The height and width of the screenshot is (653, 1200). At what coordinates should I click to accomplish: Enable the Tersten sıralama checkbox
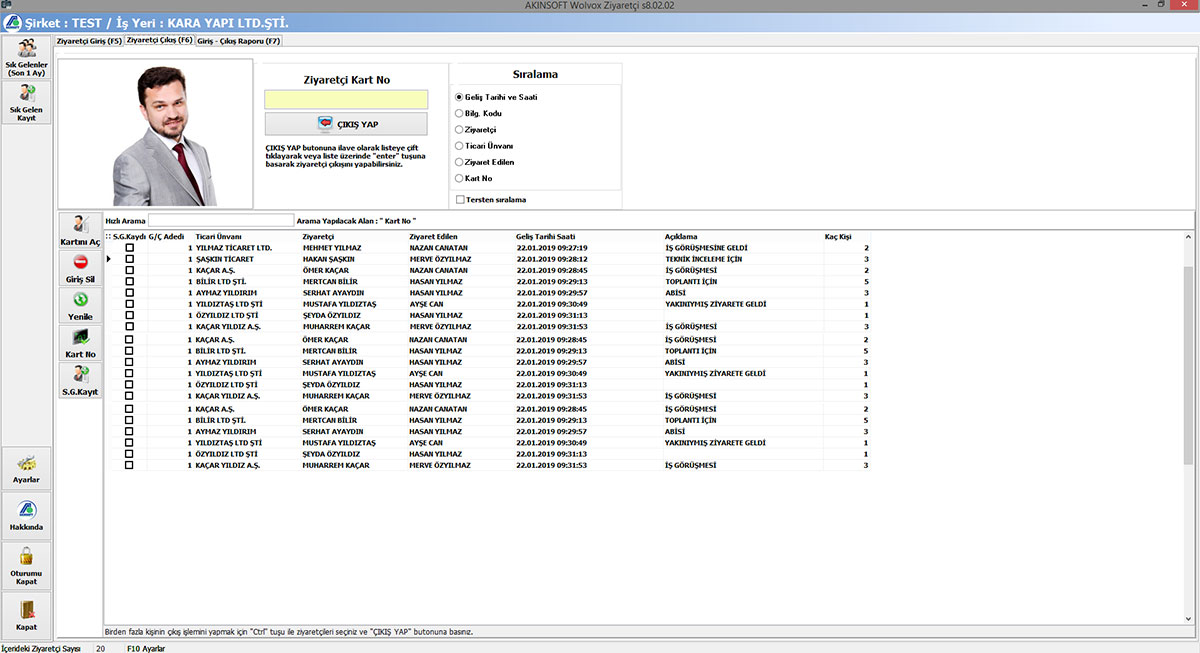[460, 200]
